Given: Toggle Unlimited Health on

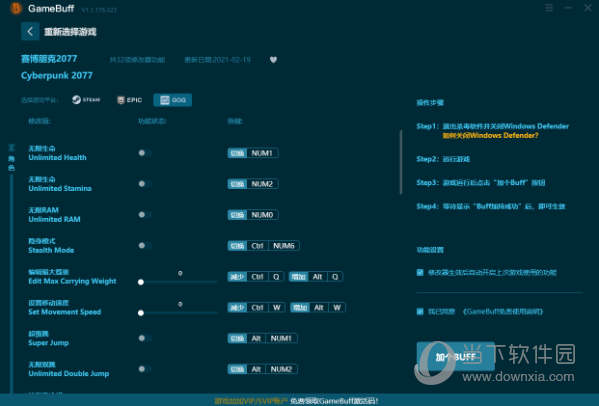Looking at the screenshot, I should click(x=145, y=153).
